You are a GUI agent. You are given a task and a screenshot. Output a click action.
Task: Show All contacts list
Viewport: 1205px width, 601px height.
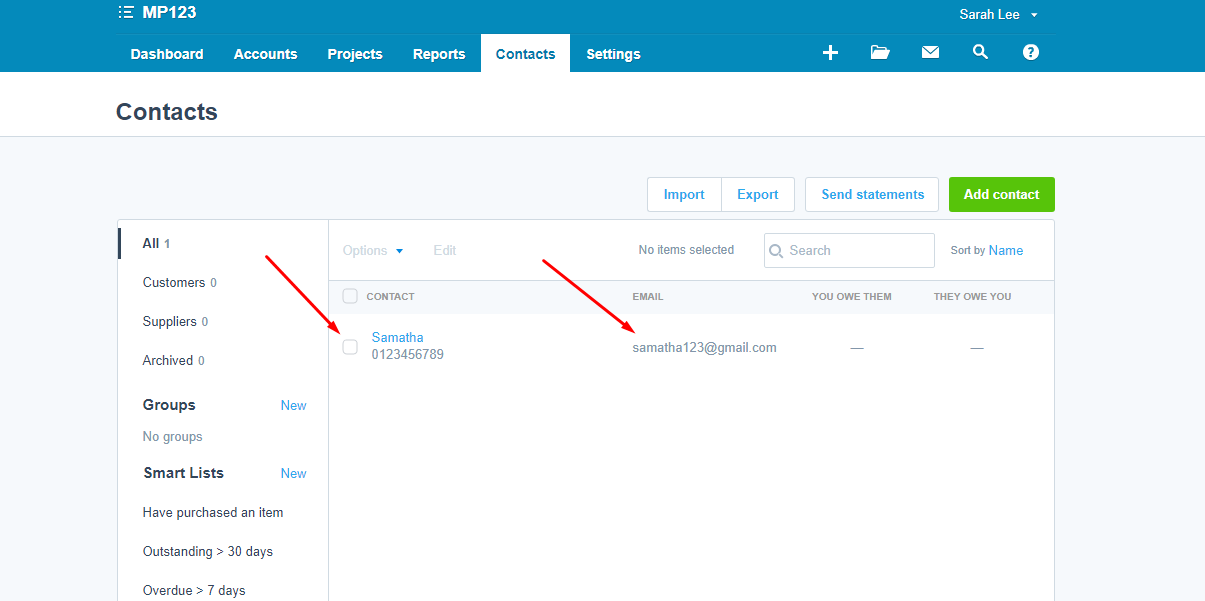point(156,243)
